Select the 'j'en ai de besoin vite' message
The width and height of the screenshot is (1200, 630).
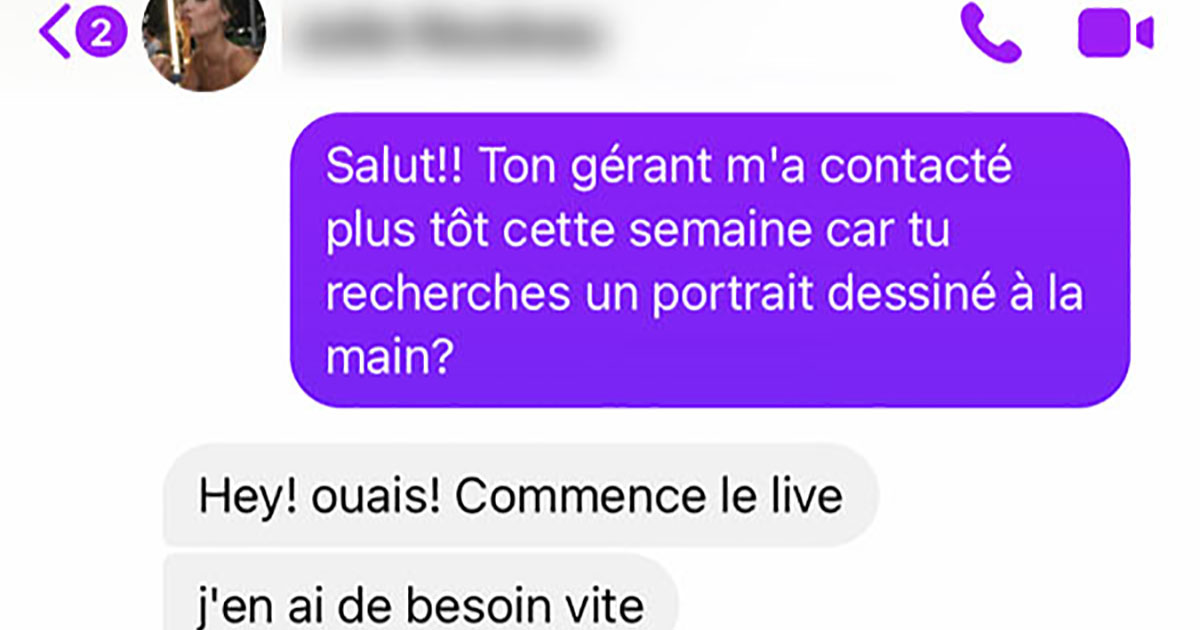click(x=420, y=596)
